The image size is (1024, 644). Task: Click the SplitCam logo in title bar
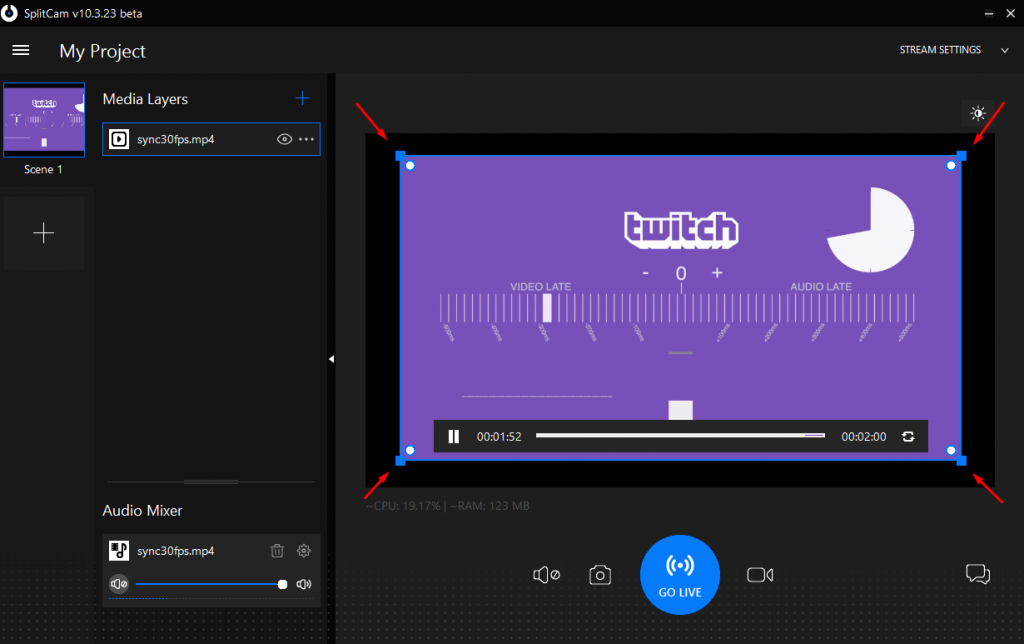(9, 13)
